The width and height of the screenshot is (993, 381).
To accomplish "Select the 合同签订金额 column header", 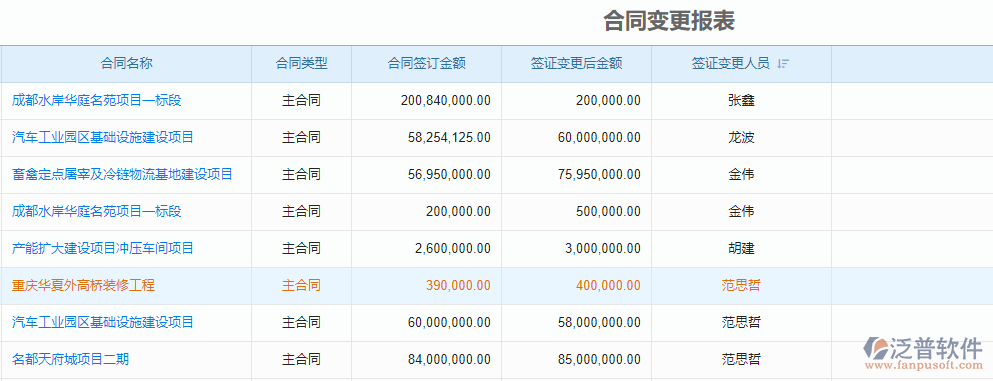I will pyautogui.click(x=427, y=63).
